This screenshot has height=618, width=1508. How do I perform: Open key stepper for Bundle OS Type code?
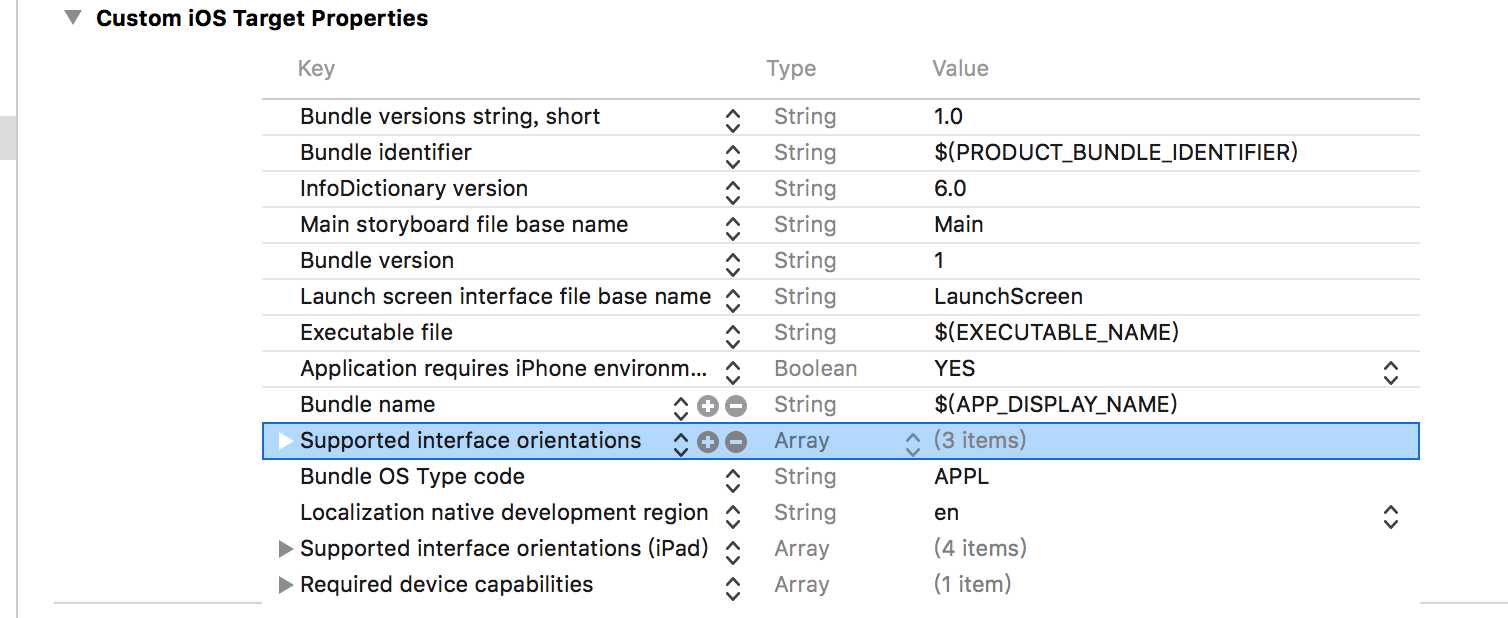coord(733,480)
